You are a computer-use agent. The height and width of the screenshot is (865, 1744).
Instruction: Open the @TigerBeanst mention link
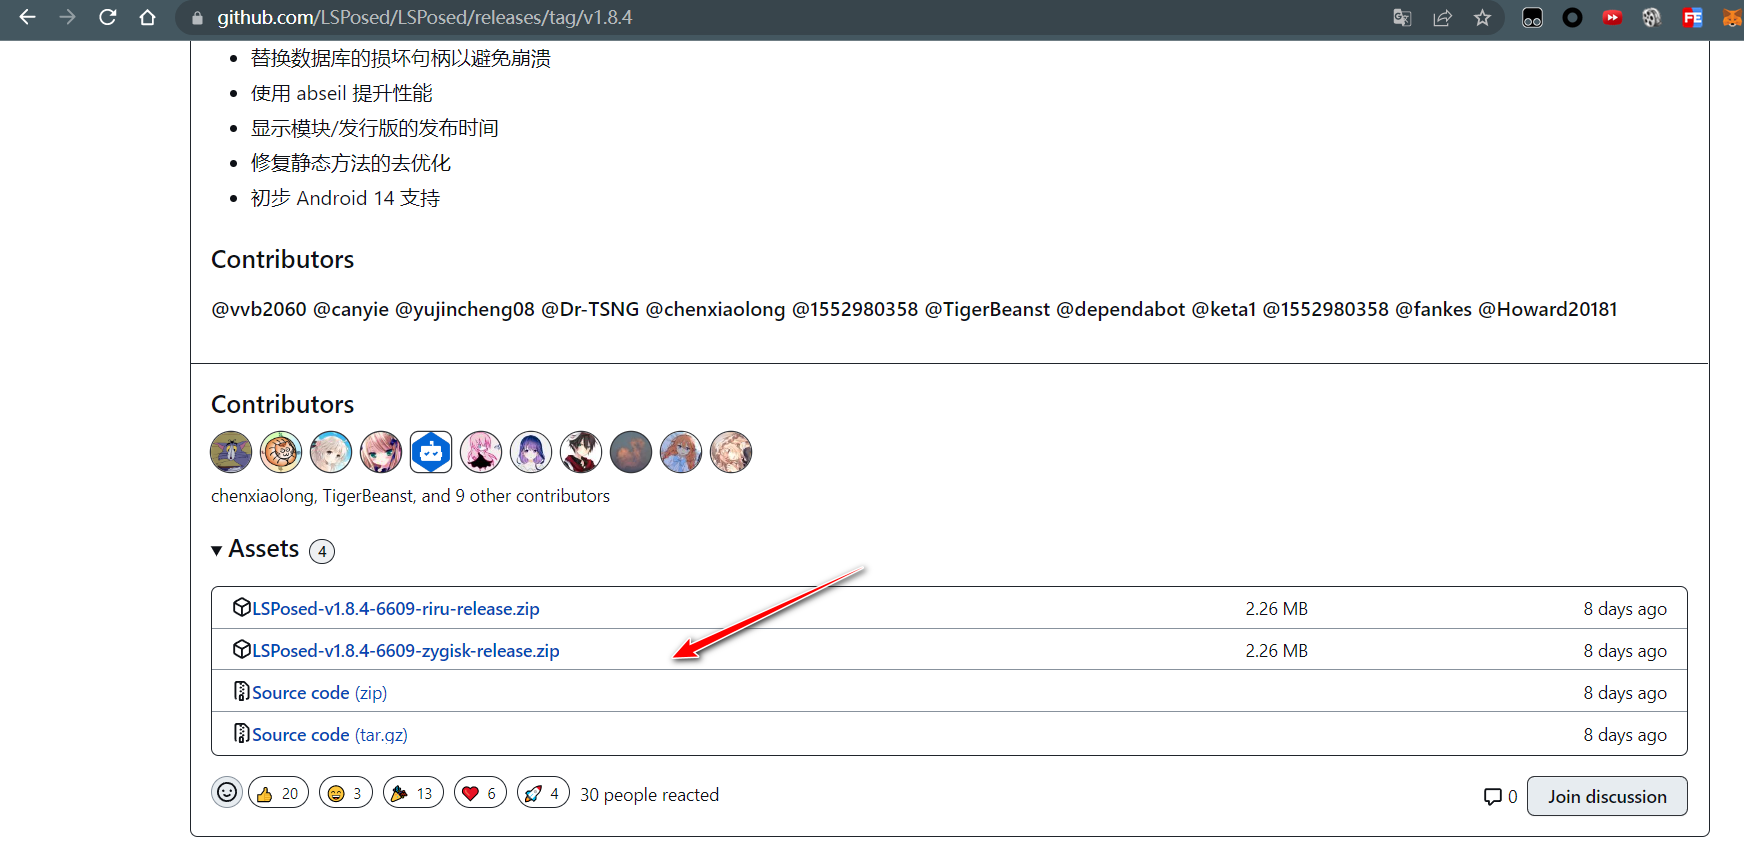987,310
